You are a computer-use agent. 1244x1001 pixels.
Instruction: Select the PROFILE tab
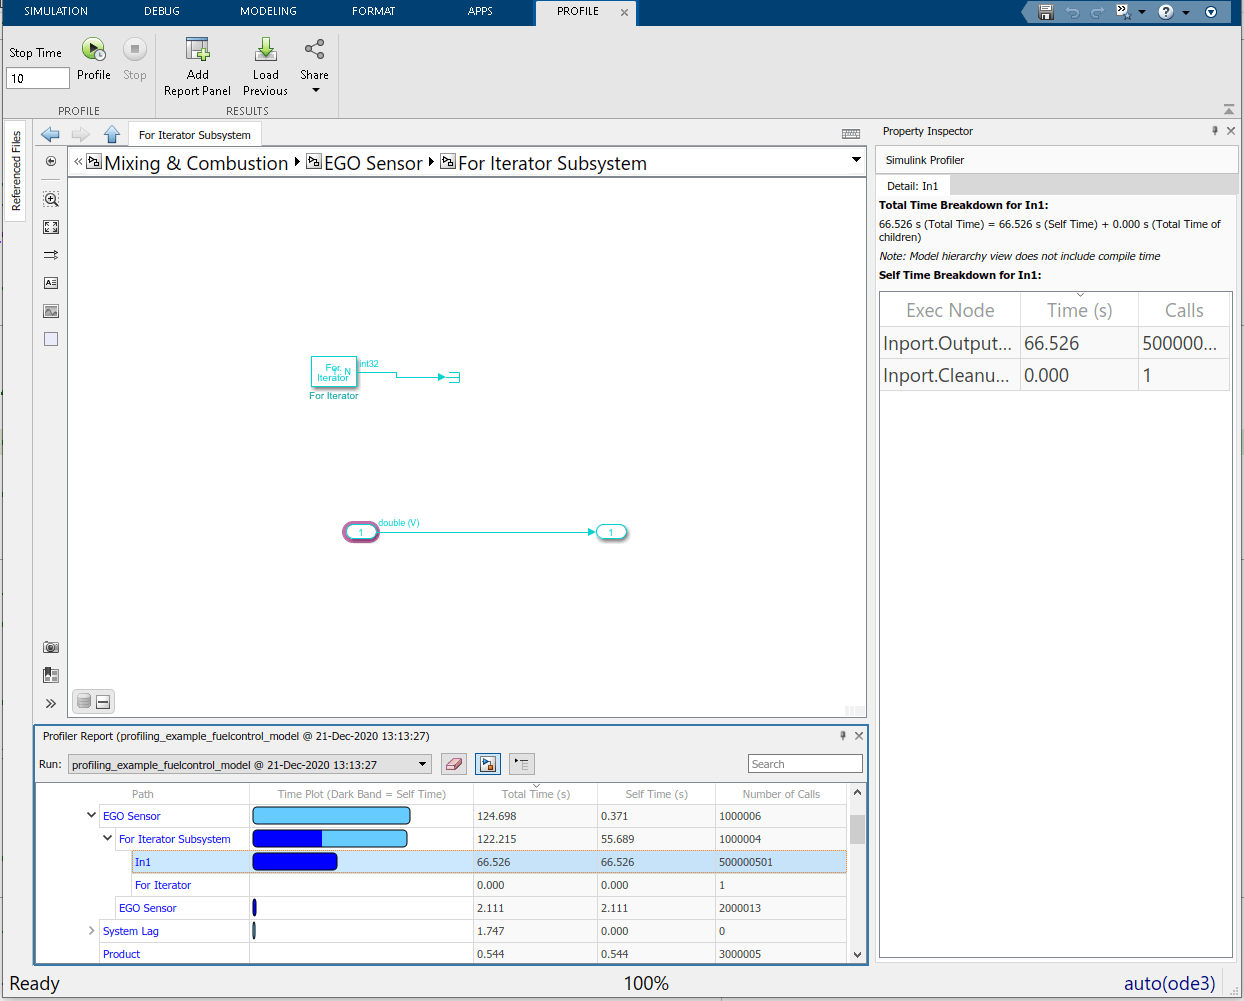[x=578, y=12]
